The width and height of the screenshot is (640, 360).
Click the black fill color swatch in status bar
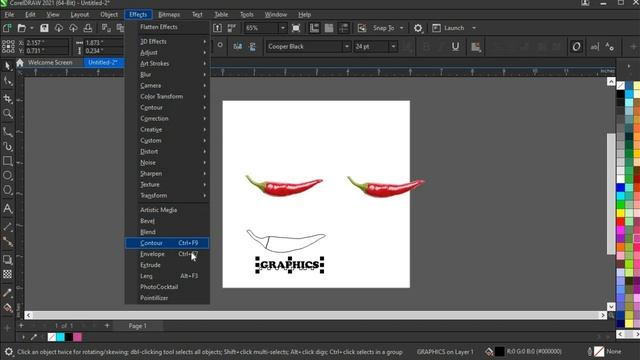[500, 351]
